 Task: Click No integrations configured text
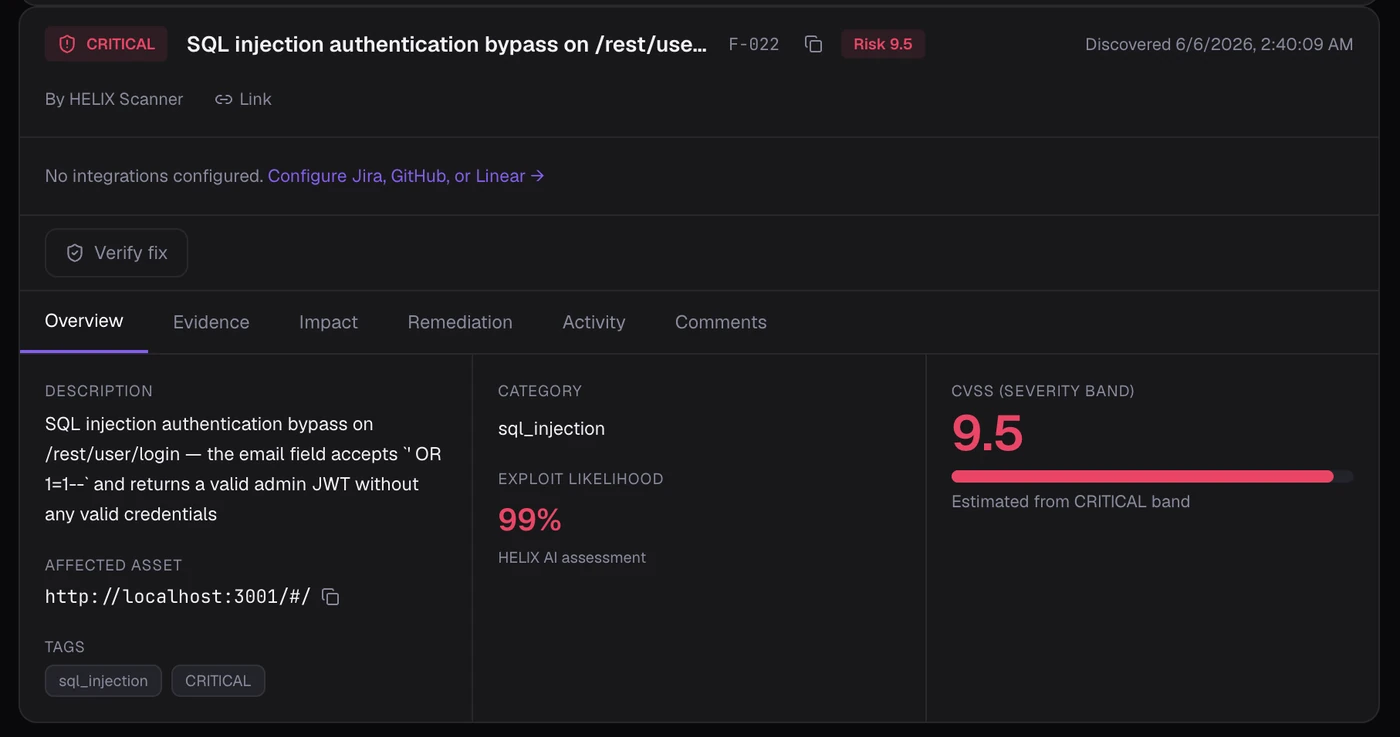tap(154, 176)
